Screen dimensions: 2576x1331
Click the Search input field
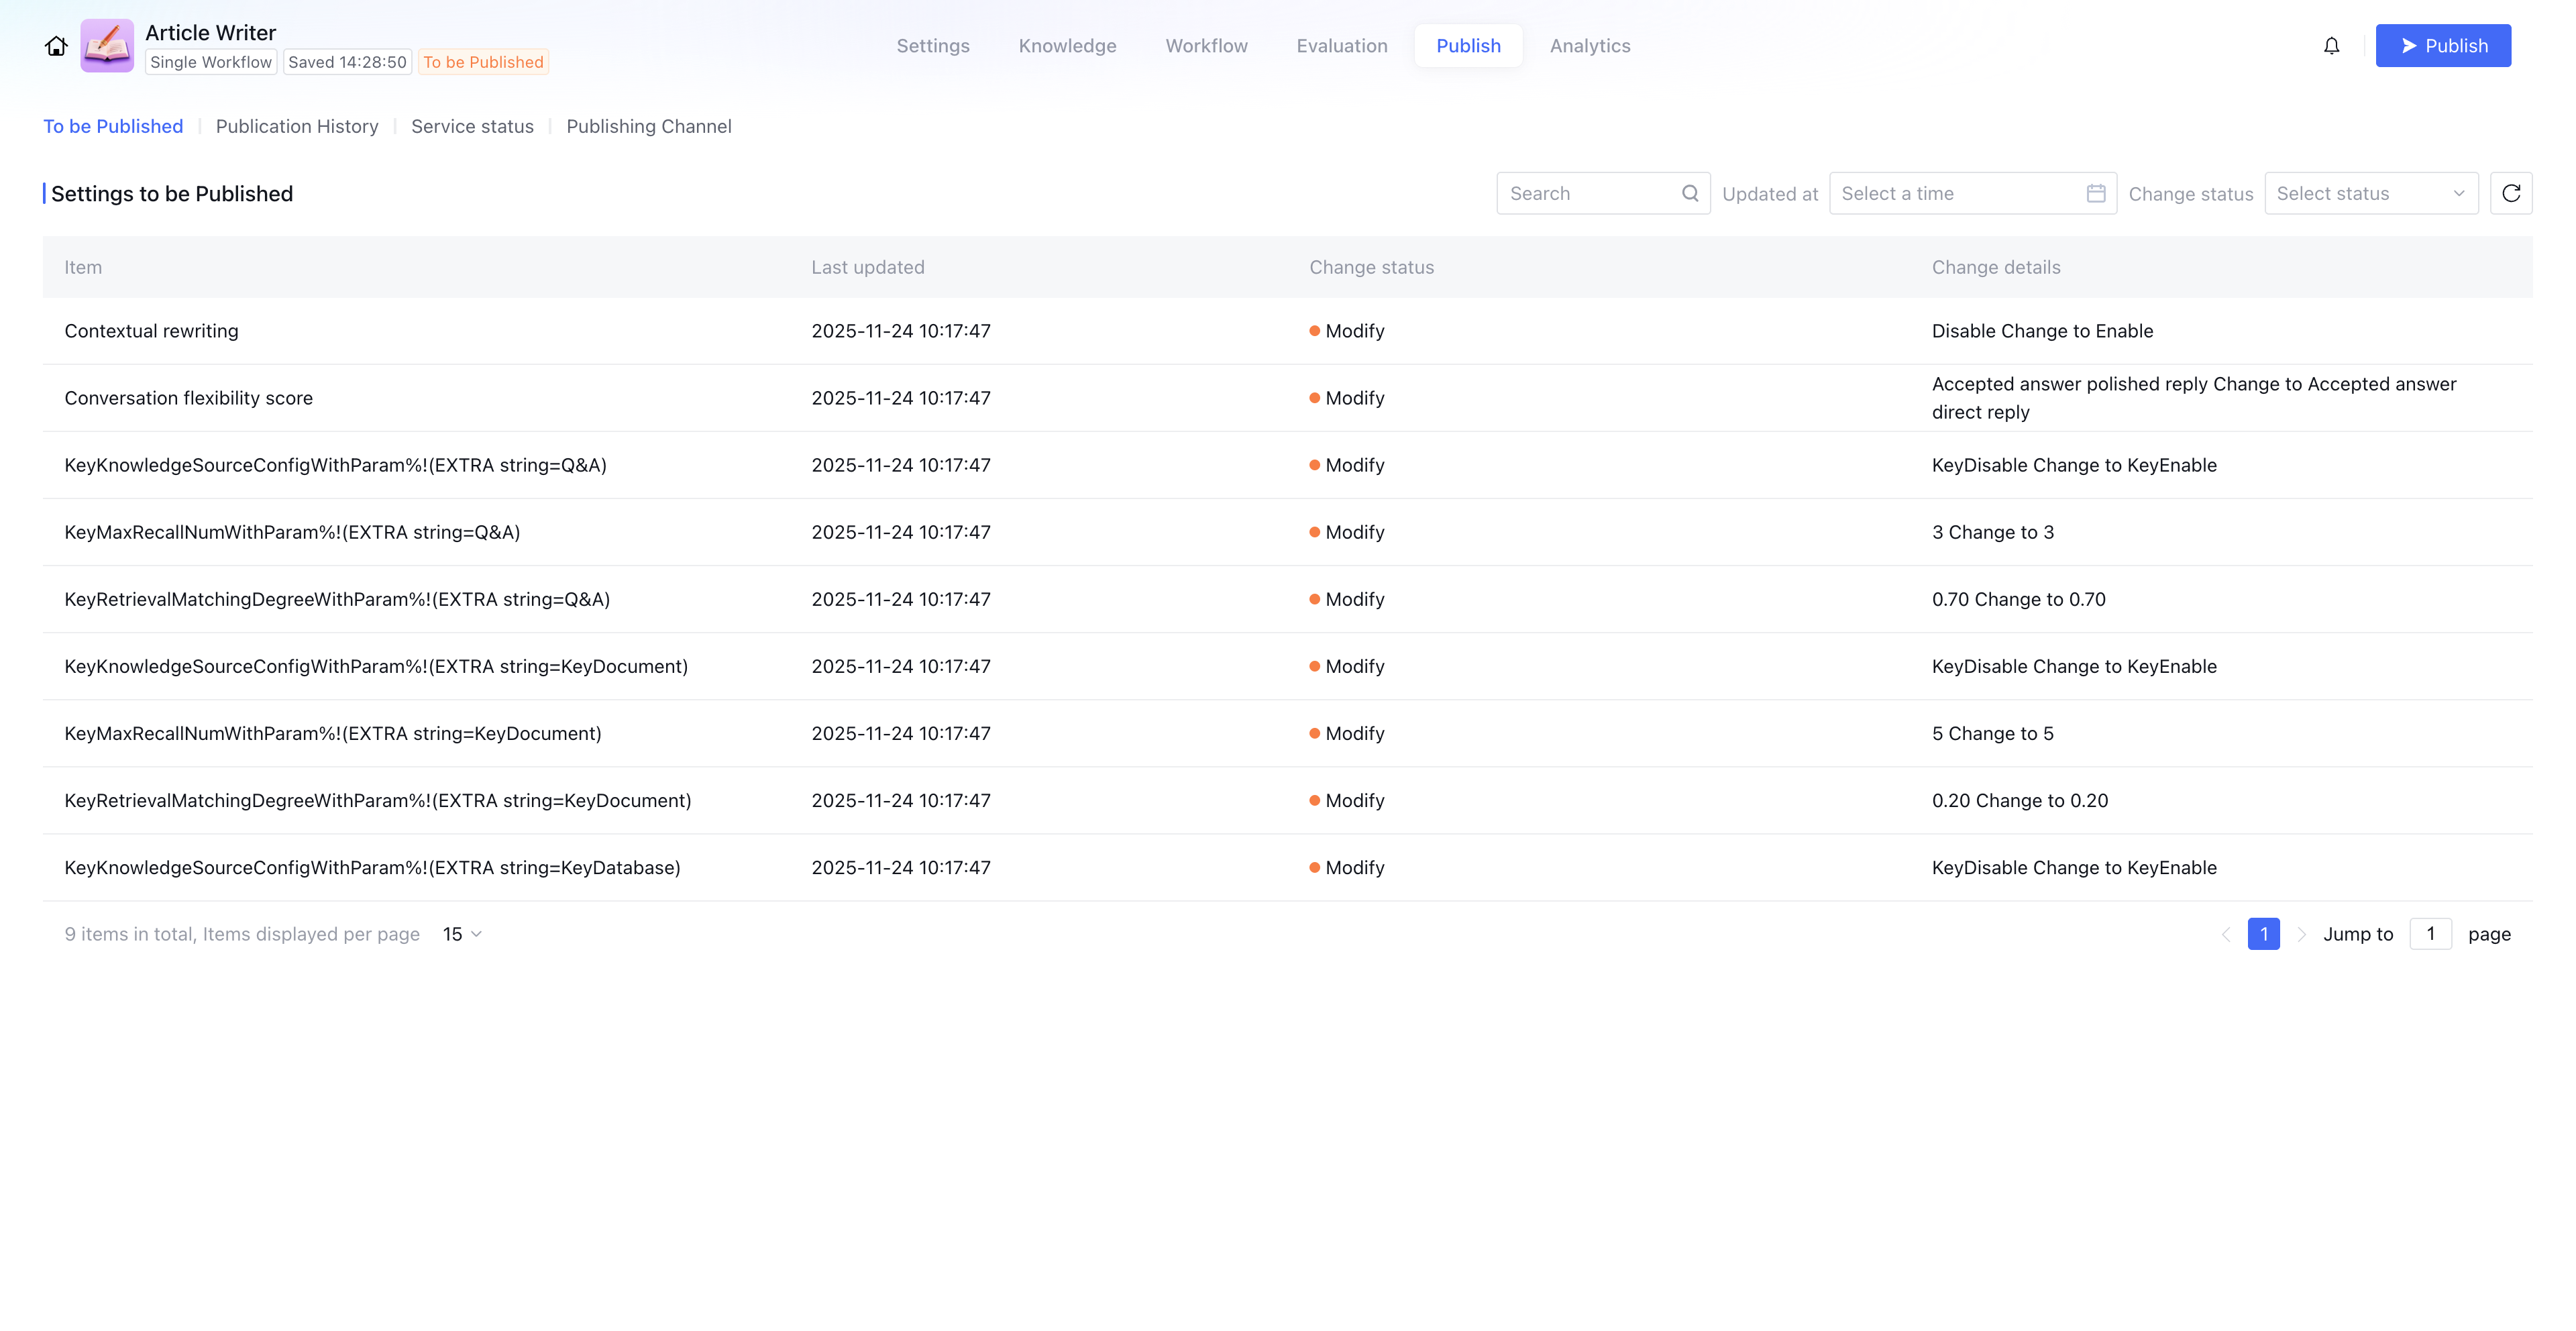1590,193
